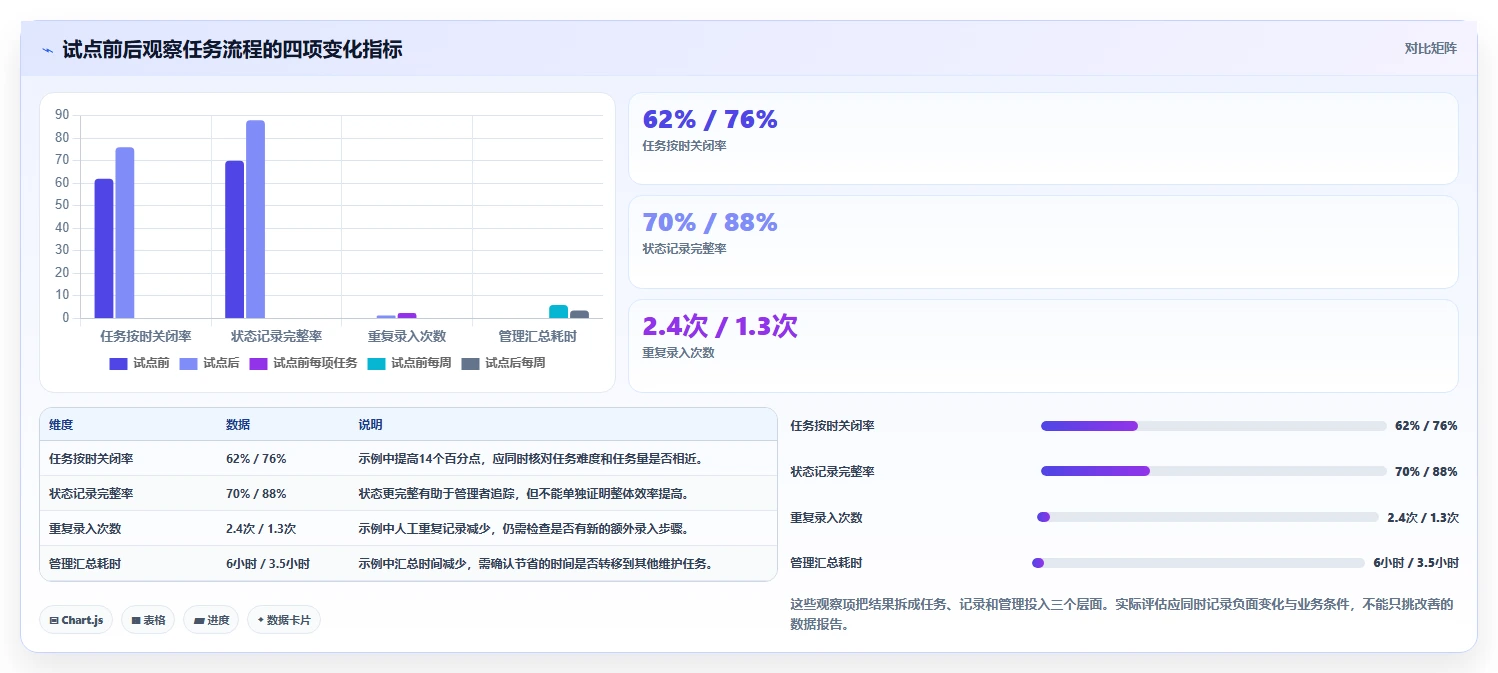Image resolution: width=1498 pixels, height=673 pixels.
Task: Click the 重复录入次数 progress bar
Action: (1208, 517)
